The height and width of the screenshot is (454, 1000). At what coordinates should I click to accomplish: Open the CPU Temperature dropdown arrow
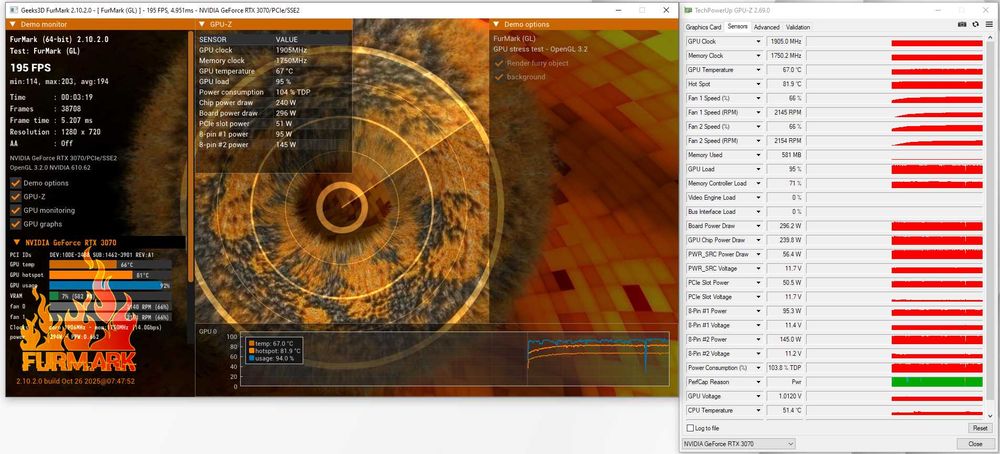(x=758, y=410)
